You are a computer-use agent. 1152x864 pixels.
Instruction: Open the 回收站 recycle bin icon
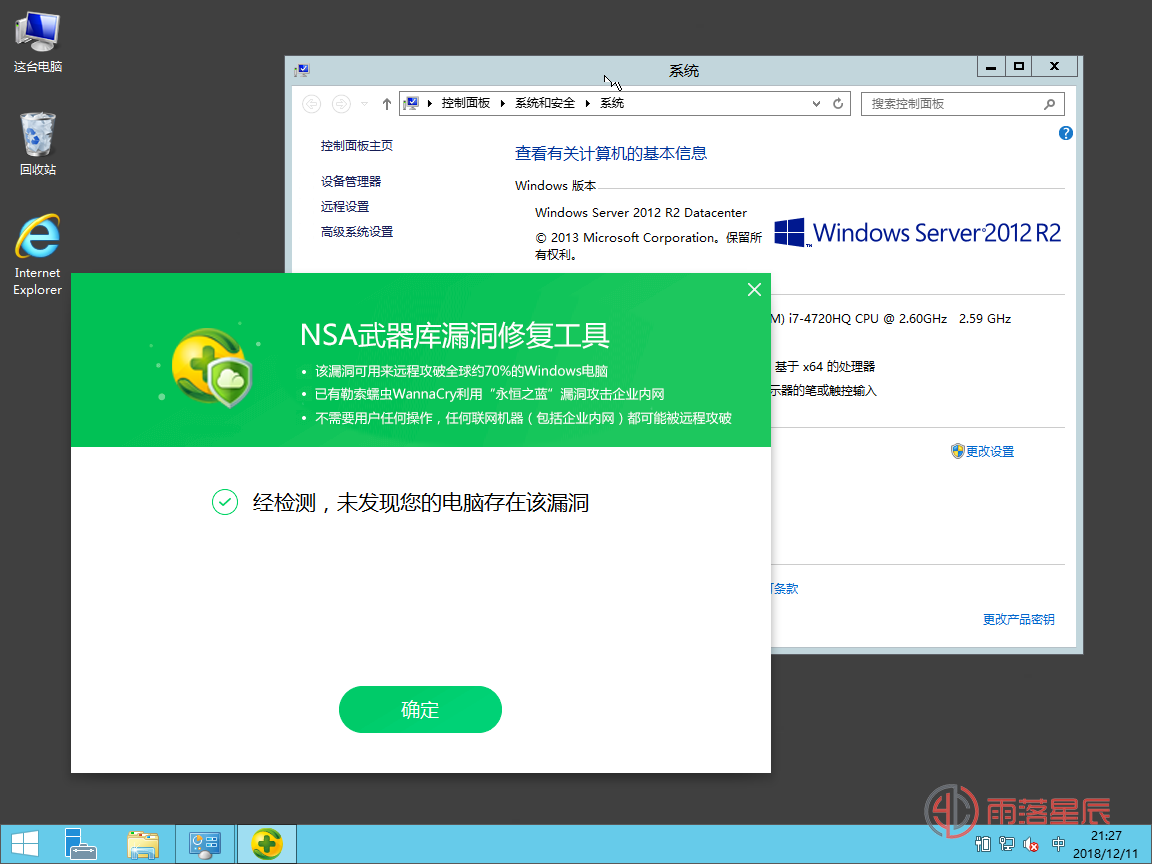click(37, 144)
